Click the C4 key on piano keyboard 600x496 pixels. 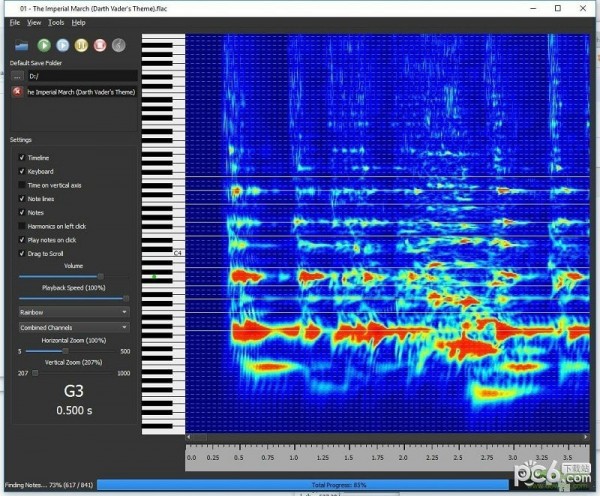(178, 253)
